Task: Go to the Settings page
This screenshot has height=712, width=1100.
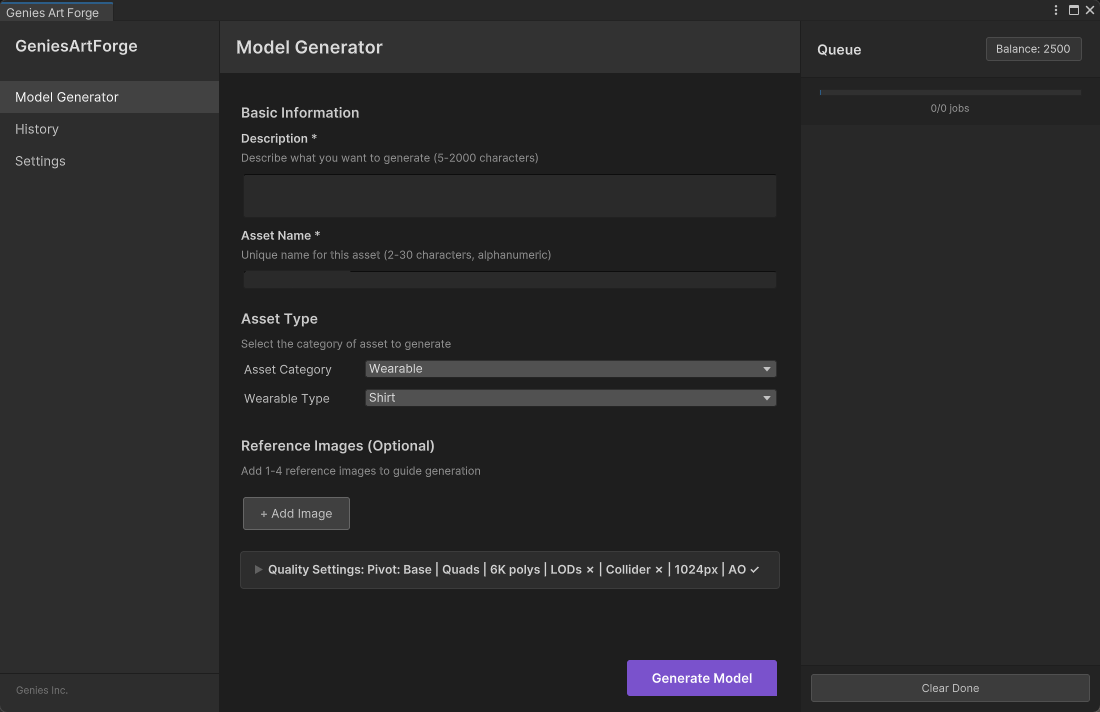Action: (40, 161)
